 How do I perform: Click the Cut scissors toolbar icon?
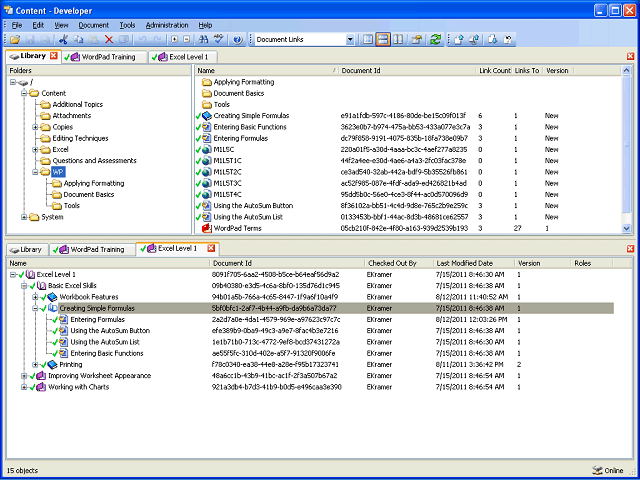click(x=63, y=40)
